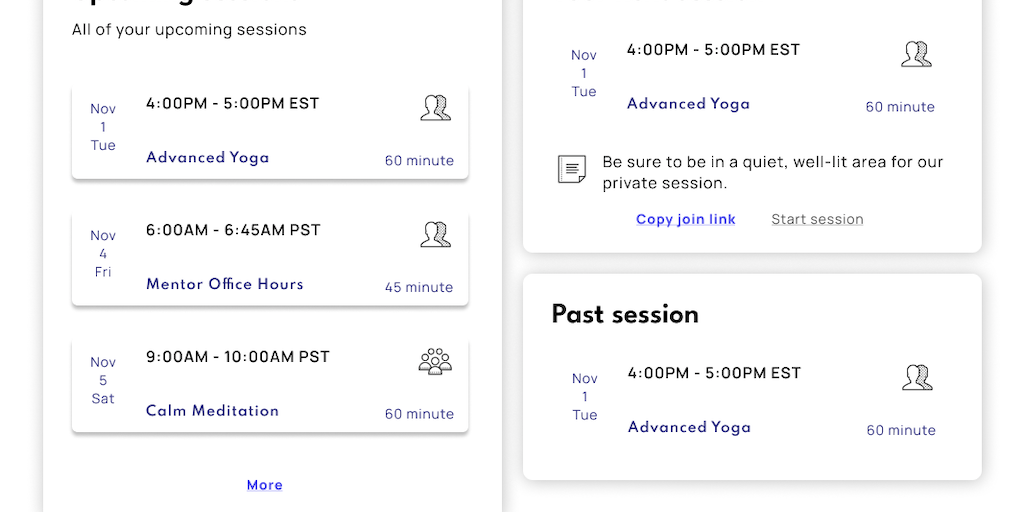Click the Nov 4 Fri date label
The width and height of the screenshot is (1024, 512).
[103, 254]
